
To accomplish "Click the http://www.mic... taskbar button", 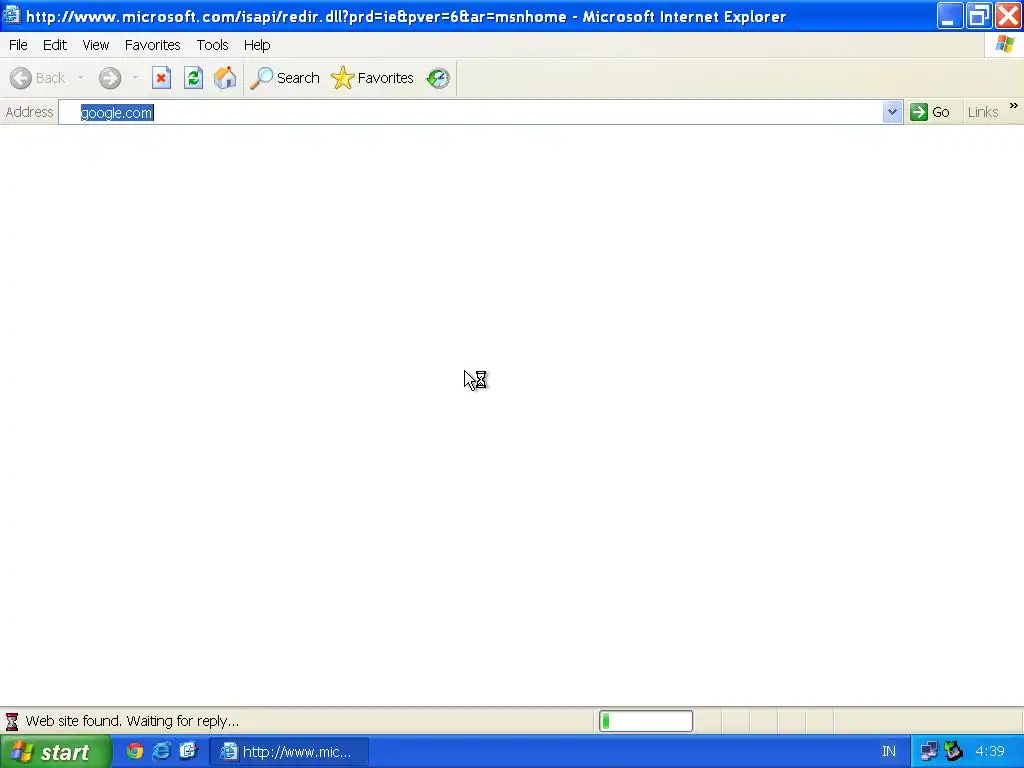I will (x=289, y=752).
